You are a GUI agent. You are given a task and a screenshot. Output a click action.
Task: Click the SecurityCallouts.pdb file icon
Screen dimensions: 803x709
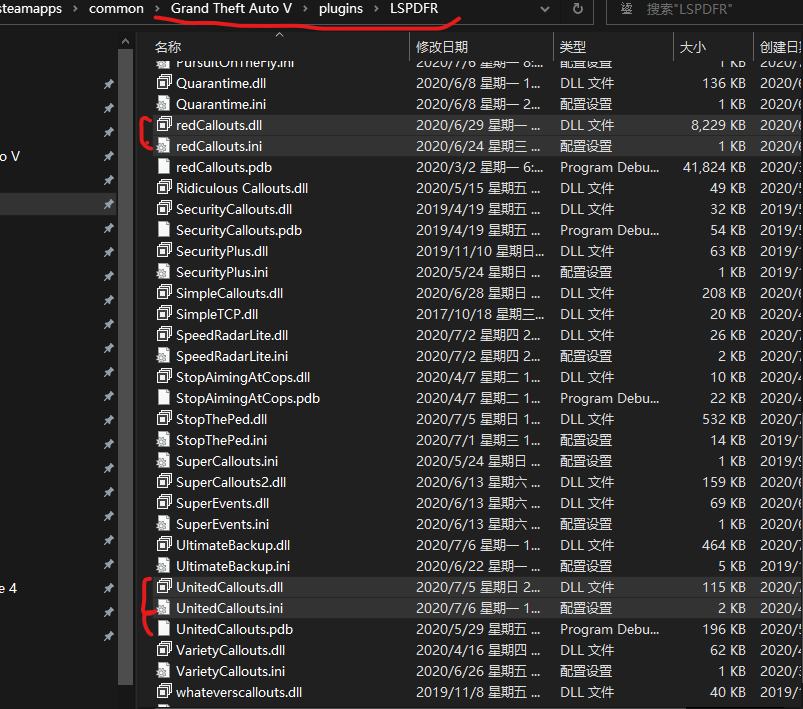point(164,229)
